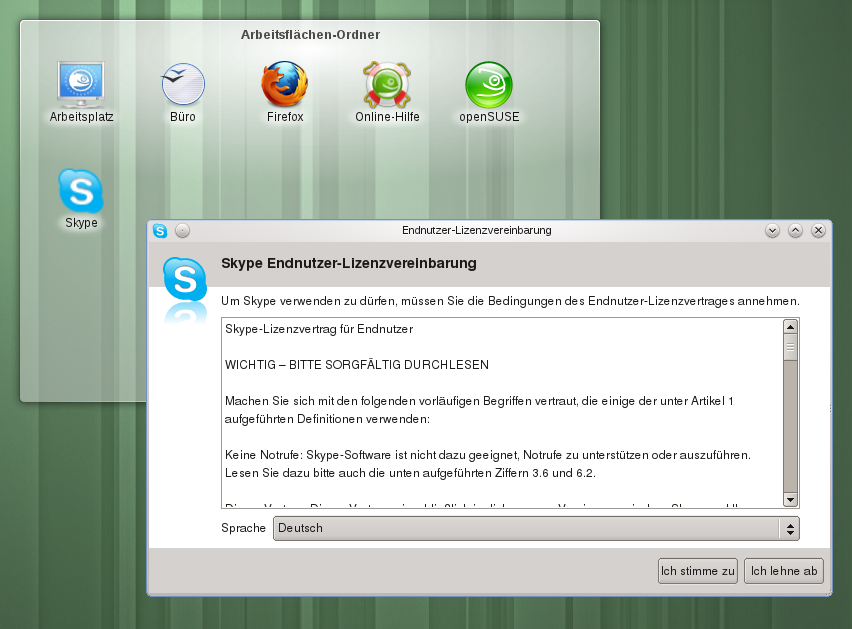Click the license scrollbar up arrow

791,327
